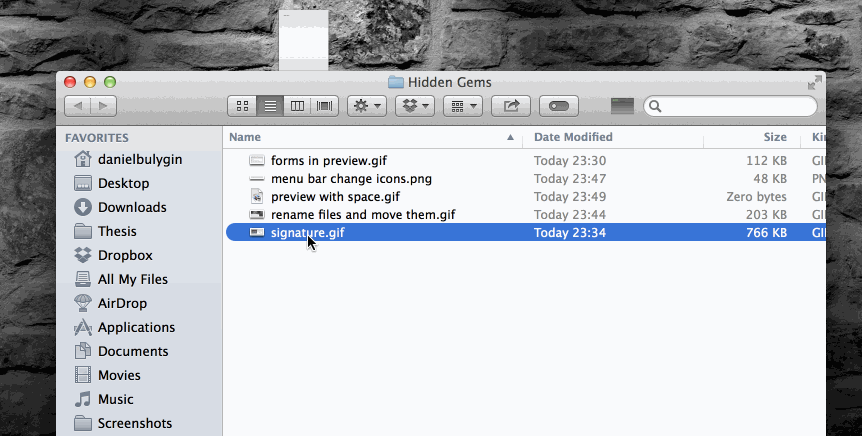The width and height of the screenshot is (862, 436).
Task: Click the dark thumbnail icon beside search
Action: (622, 105)
